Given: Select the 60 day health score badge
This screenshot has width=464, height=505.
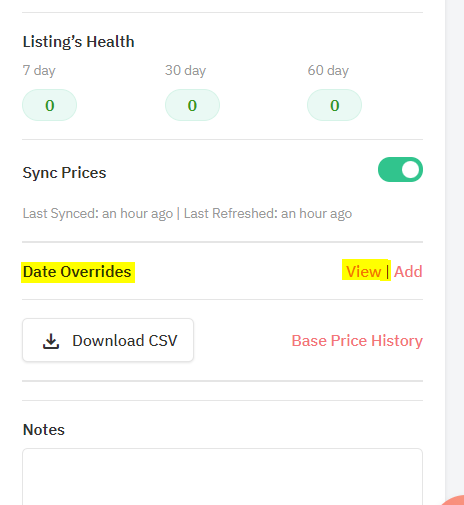Looking at the screenshot, I should [x=334, y=105].
